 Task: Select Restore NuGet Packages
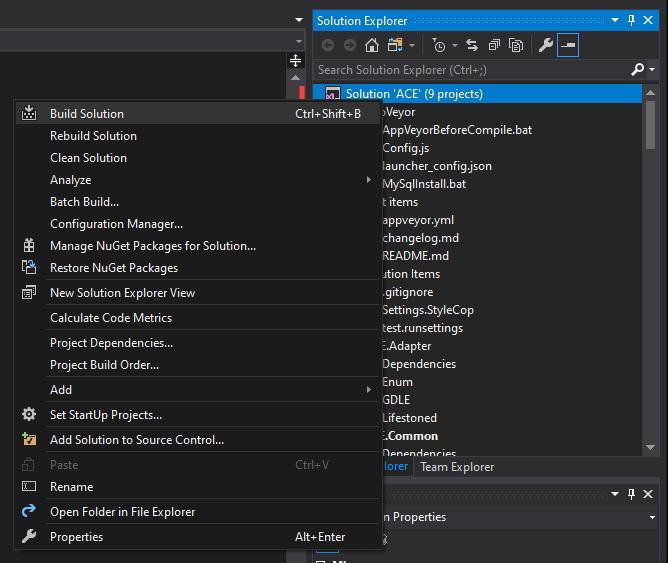(197, 268)
